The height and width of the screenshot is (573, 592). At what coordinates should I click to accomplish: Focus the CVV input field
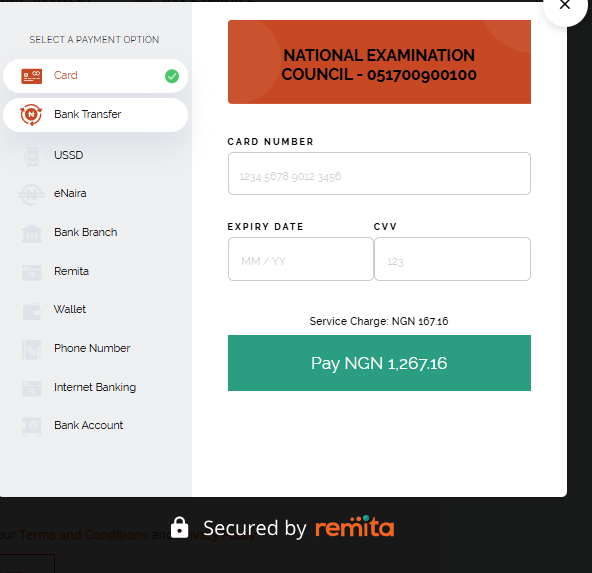pos(452,259)
